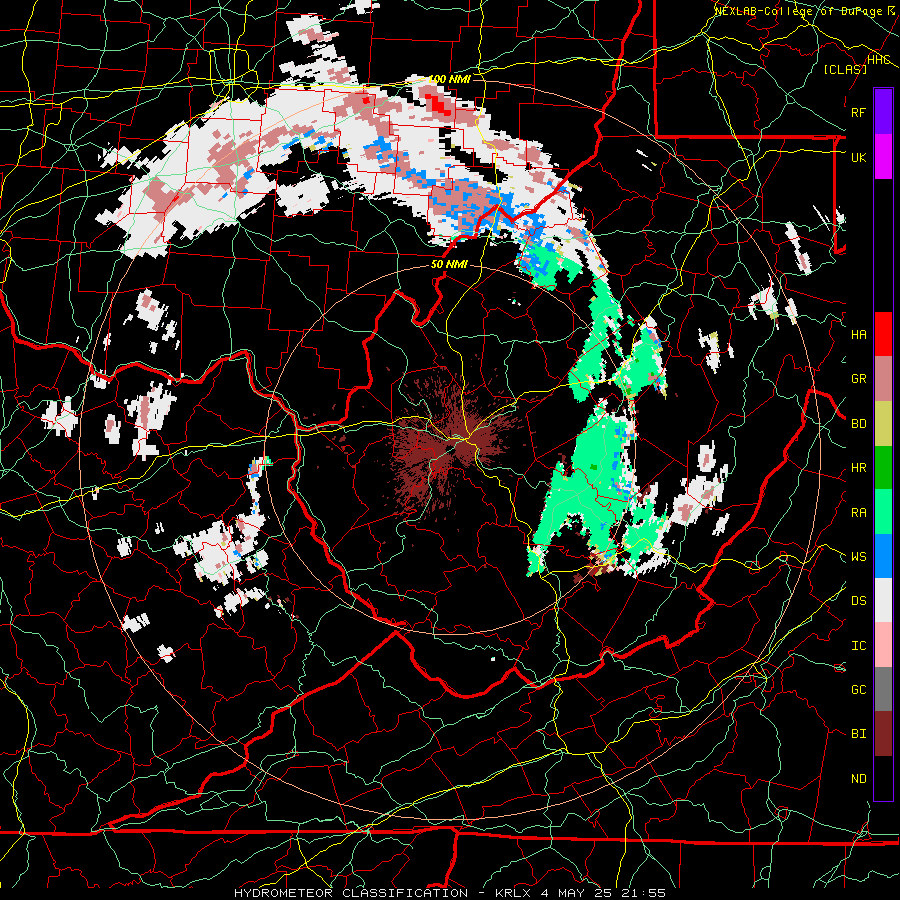This screenshot has width=900, height=900.
Task: Click the BI legend label
Action: (859, 734)
